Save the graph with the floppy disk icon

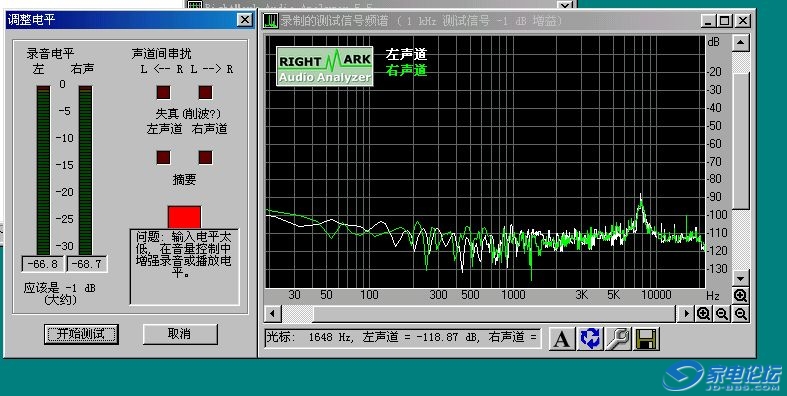646,339
